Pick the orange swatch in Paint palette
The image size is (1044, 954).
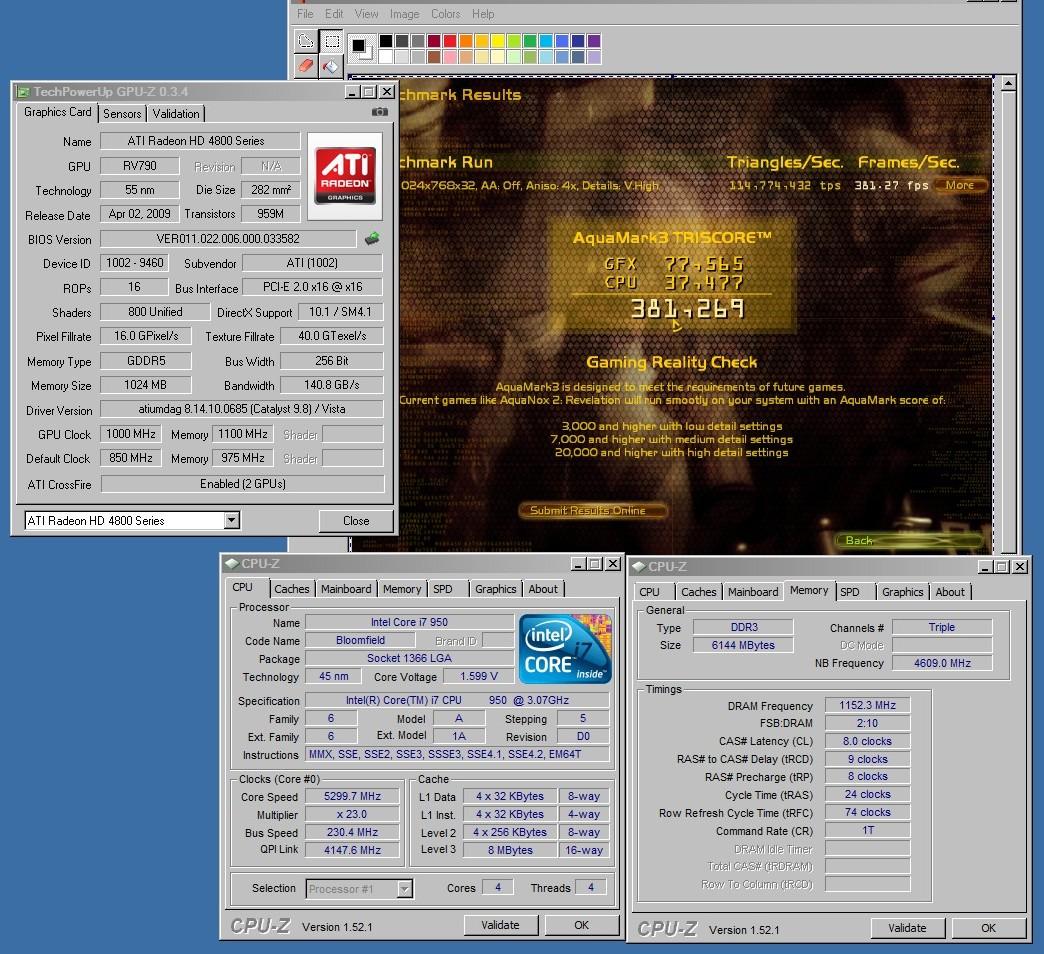(x=466, y=41)
